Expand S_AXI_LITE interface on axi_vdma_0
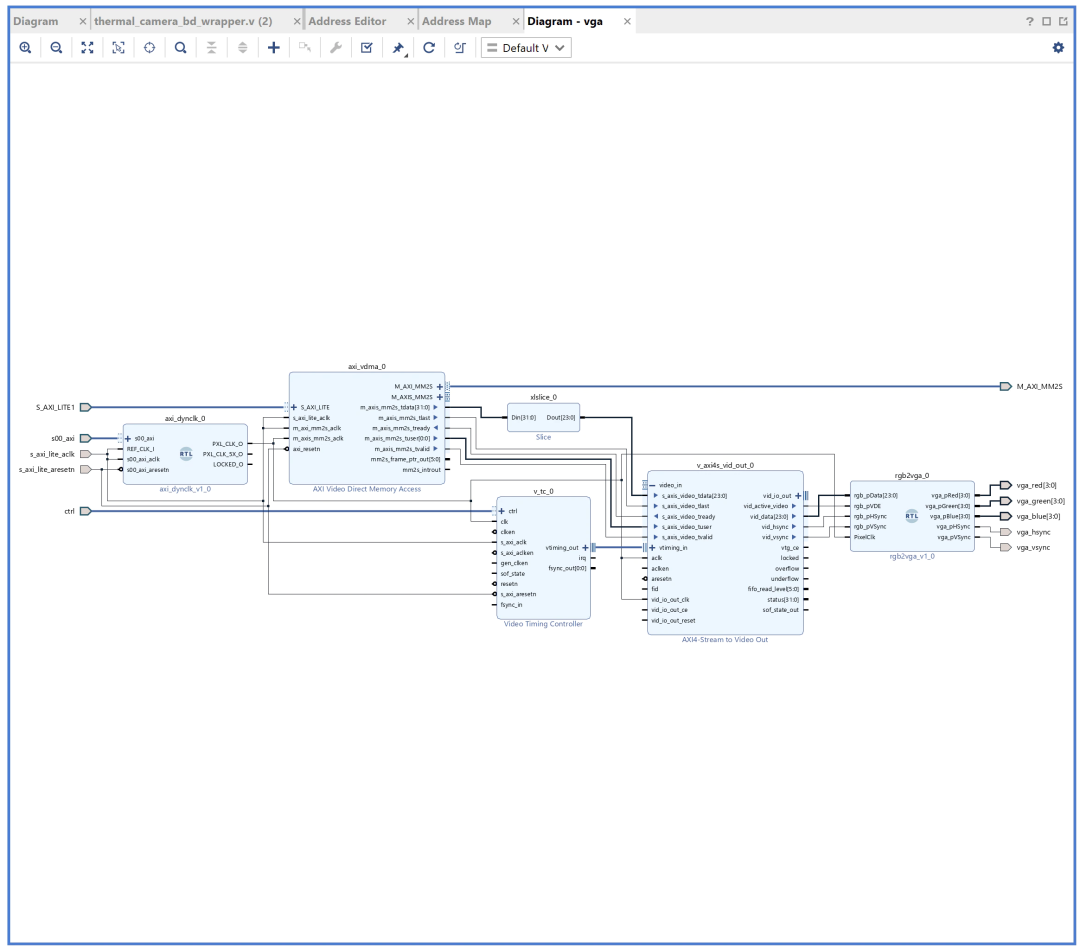The height and width of the screenshot is (949, 1080). [294, 407]
